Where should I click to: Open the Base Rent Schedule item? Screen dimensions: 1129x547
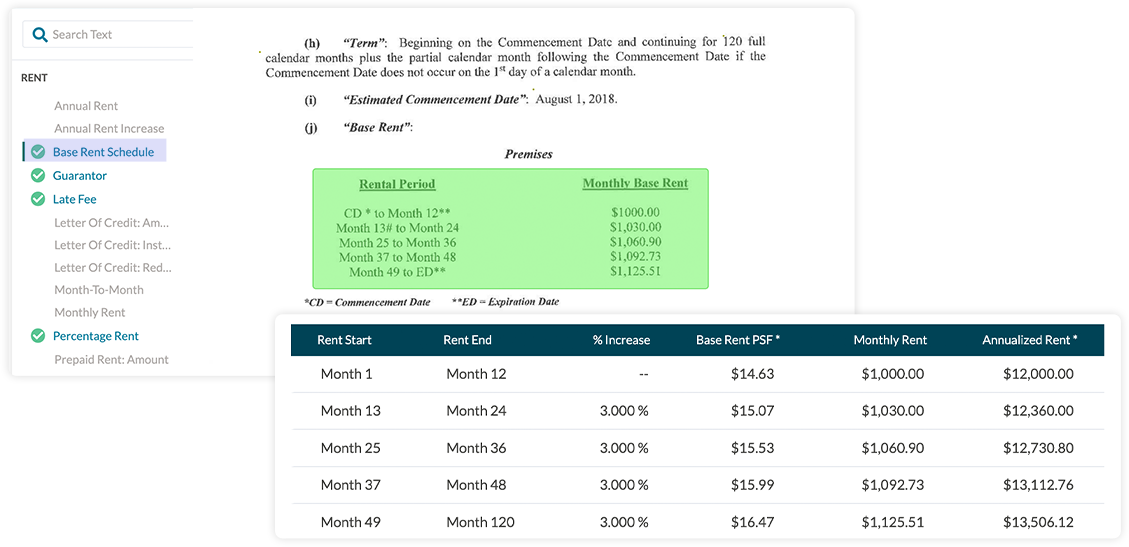click(x=103, y=152)
